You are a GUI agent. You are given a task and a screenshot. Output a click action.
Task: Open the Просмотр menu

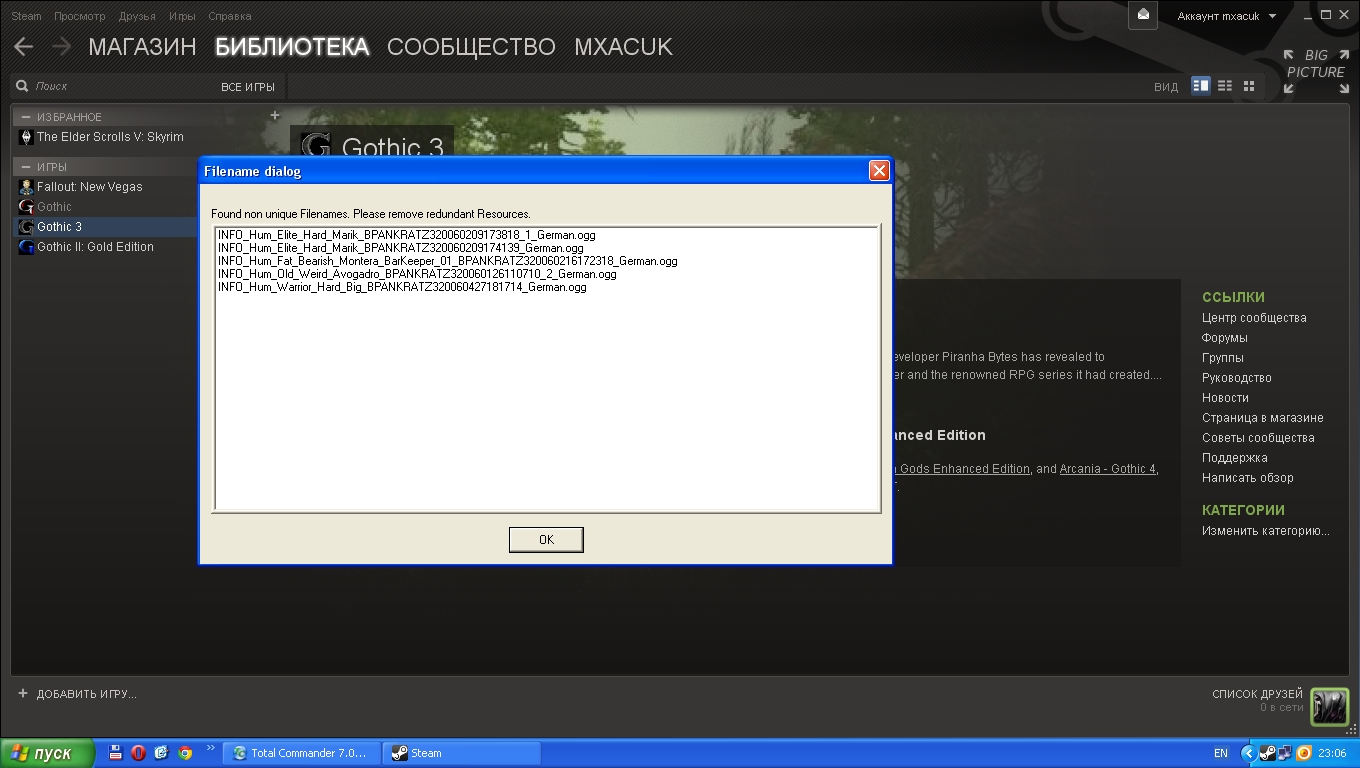click(80, 16)
